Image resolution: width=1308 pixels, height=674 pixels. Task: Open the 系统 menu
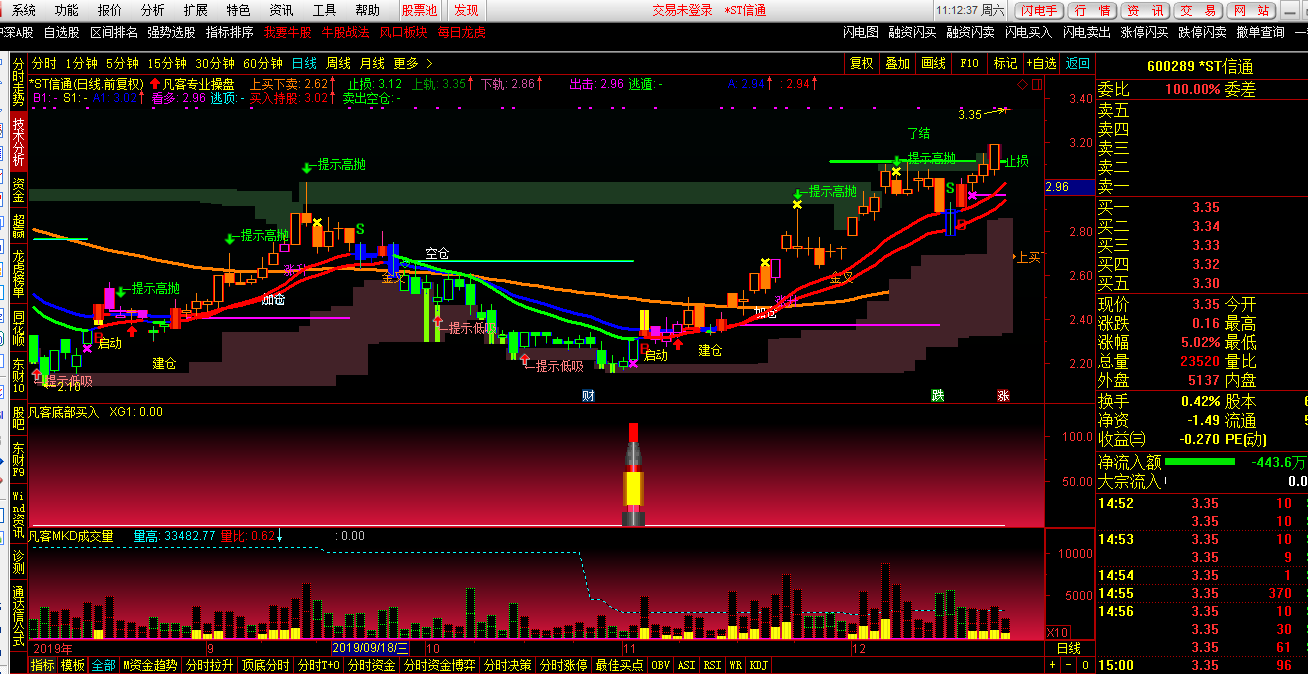24,10
